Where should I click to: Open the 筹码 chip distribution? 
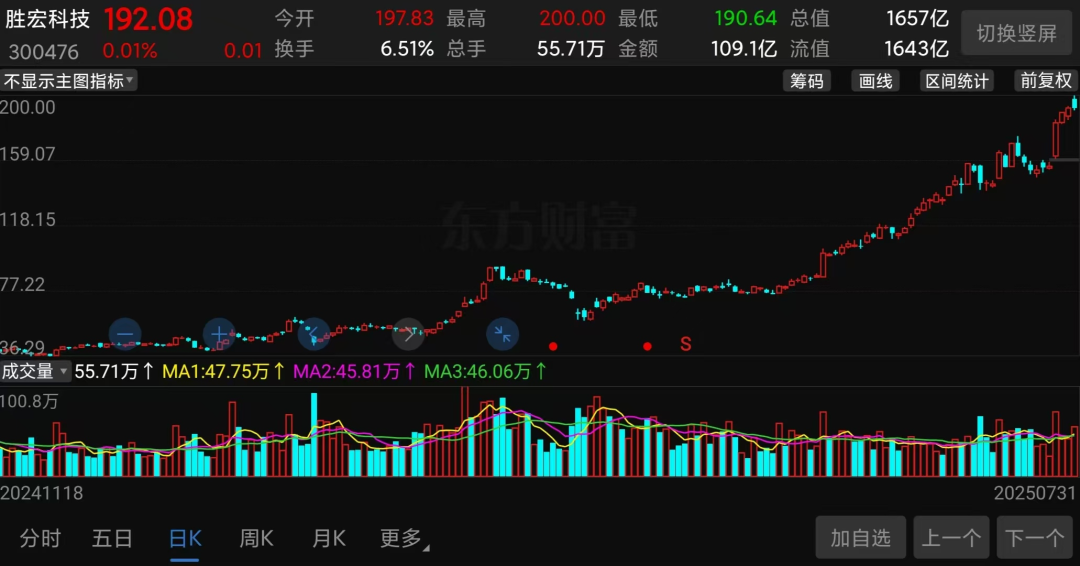(x=807, y=81)
